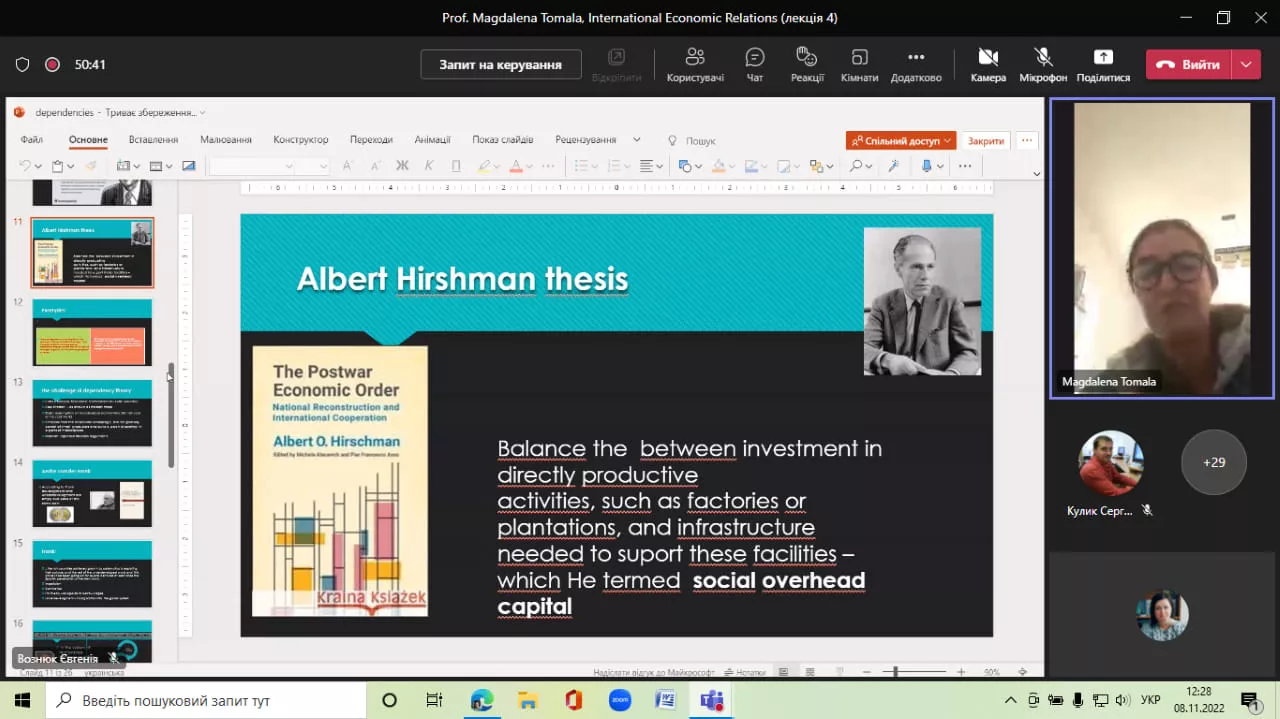Image resolution: width=1280 pixels, height=719 pixels.
Task: Open Додатково more options menu
Action: click(x=916, y=64)
